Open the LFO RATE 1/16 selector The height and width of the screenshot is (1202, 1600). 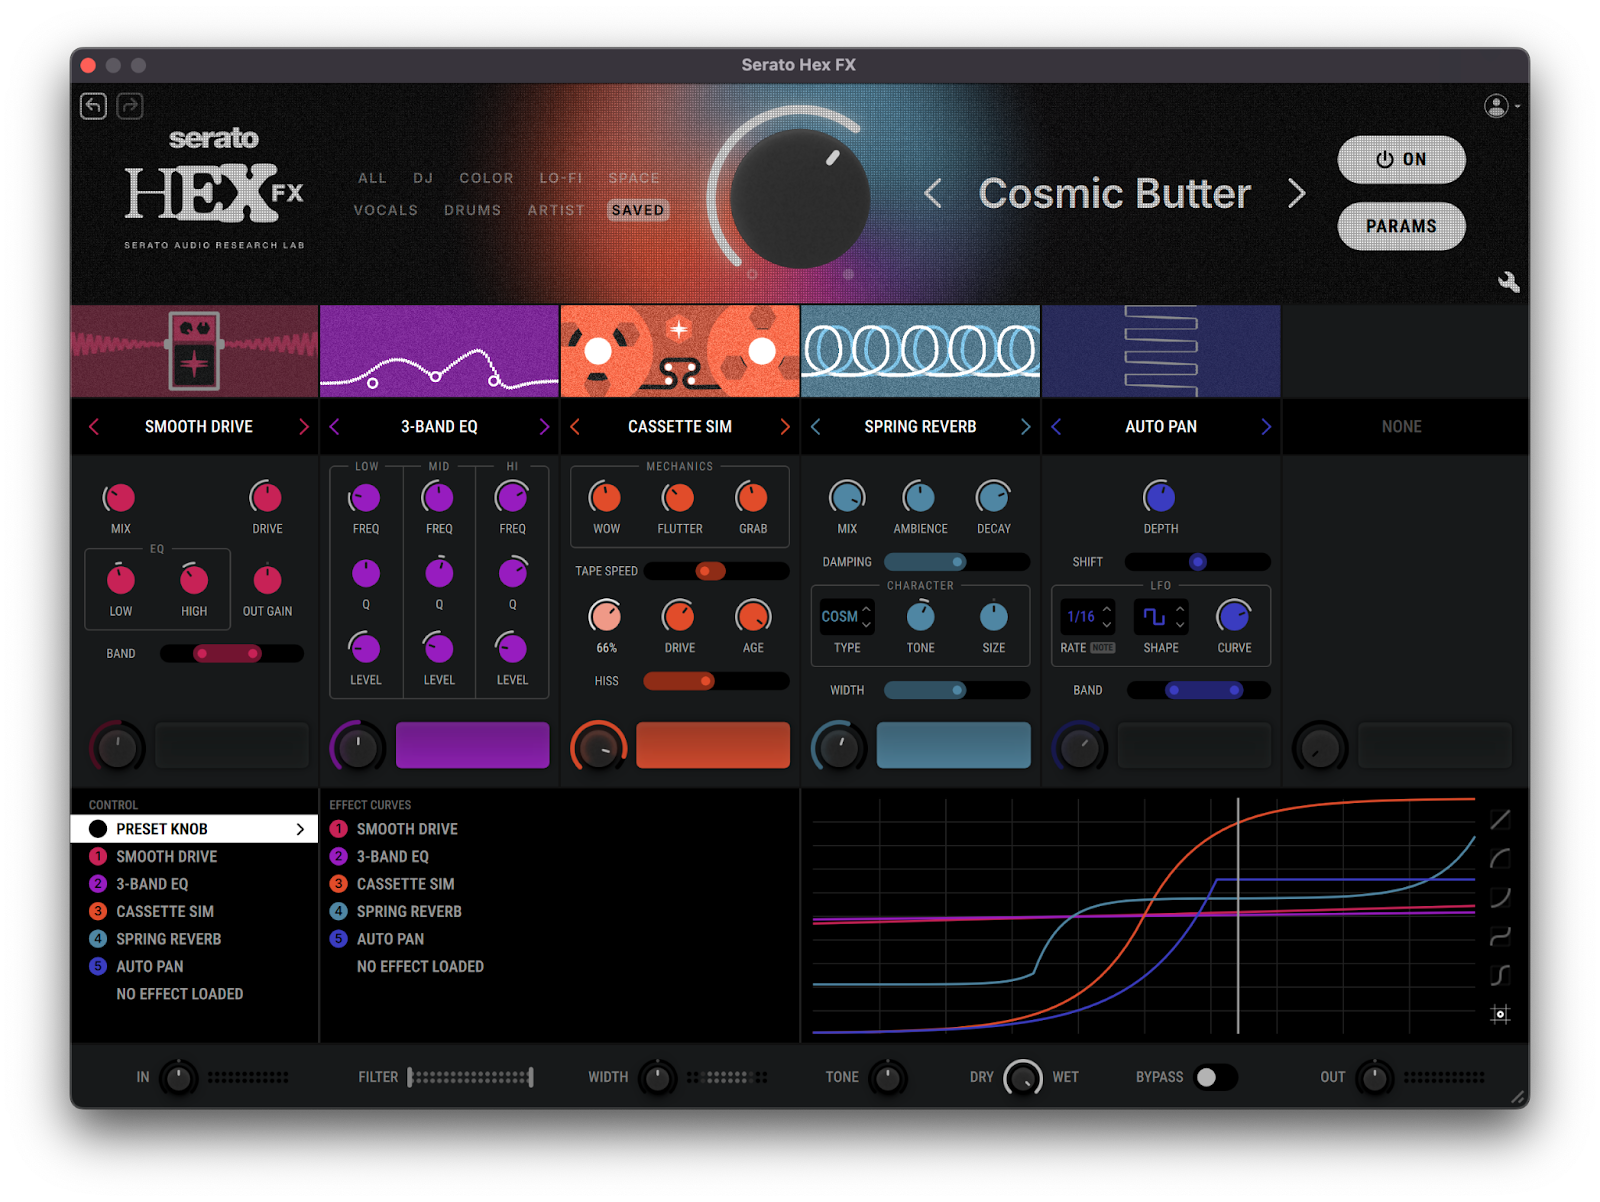pyautogui.click(x=1088, y=617)
